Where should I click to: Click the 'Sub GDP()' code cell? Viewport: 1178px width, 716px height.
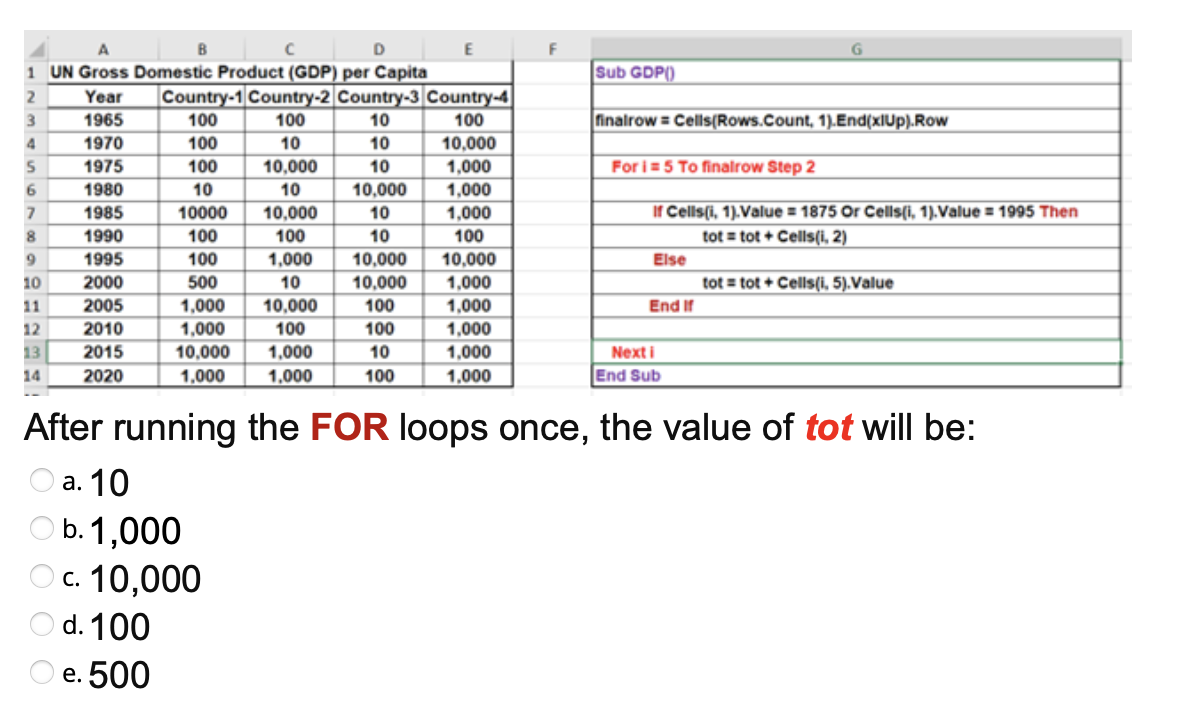coord(856,73)
